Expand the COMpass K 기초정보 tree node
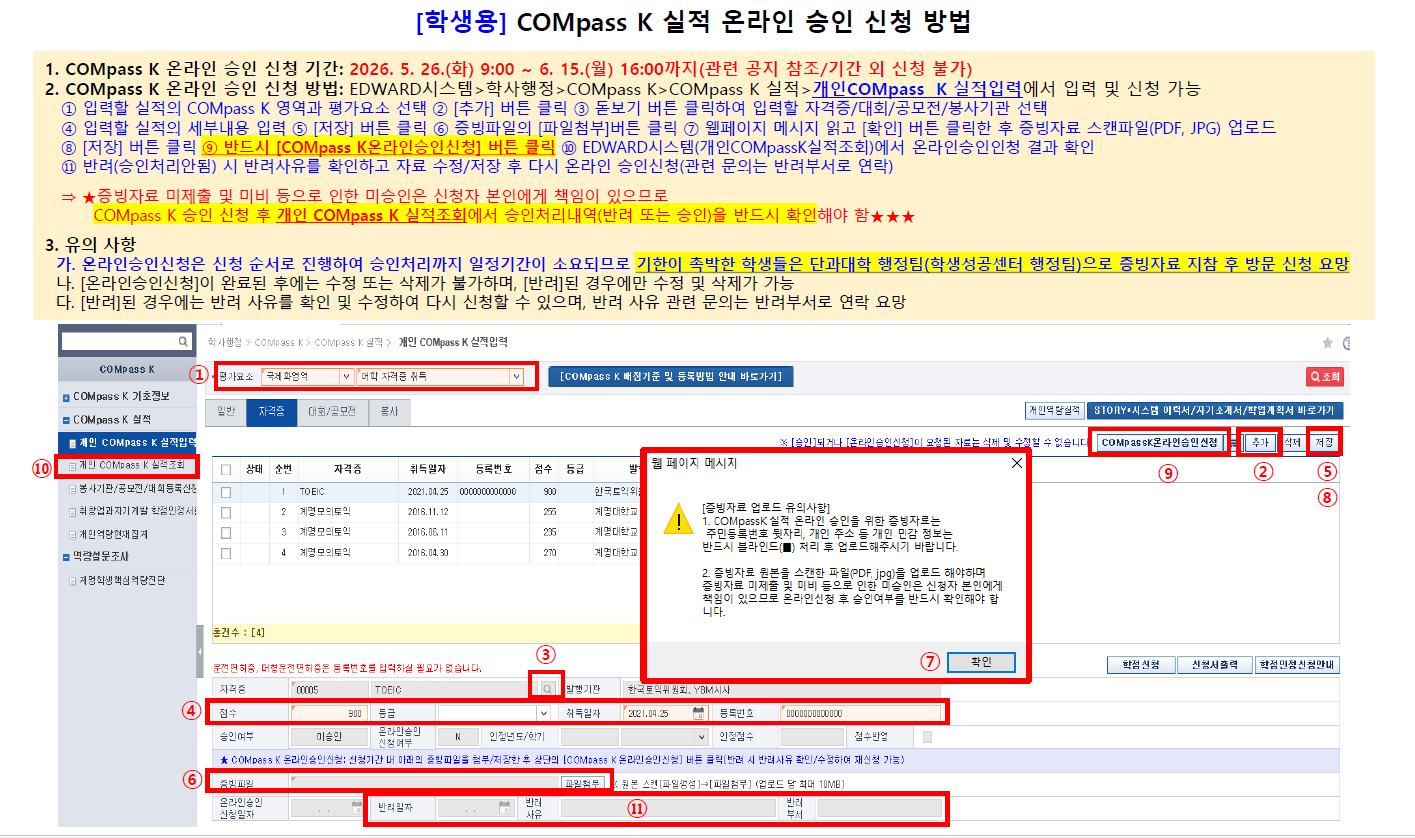The image size is (1415, 838). click(66, 397)
